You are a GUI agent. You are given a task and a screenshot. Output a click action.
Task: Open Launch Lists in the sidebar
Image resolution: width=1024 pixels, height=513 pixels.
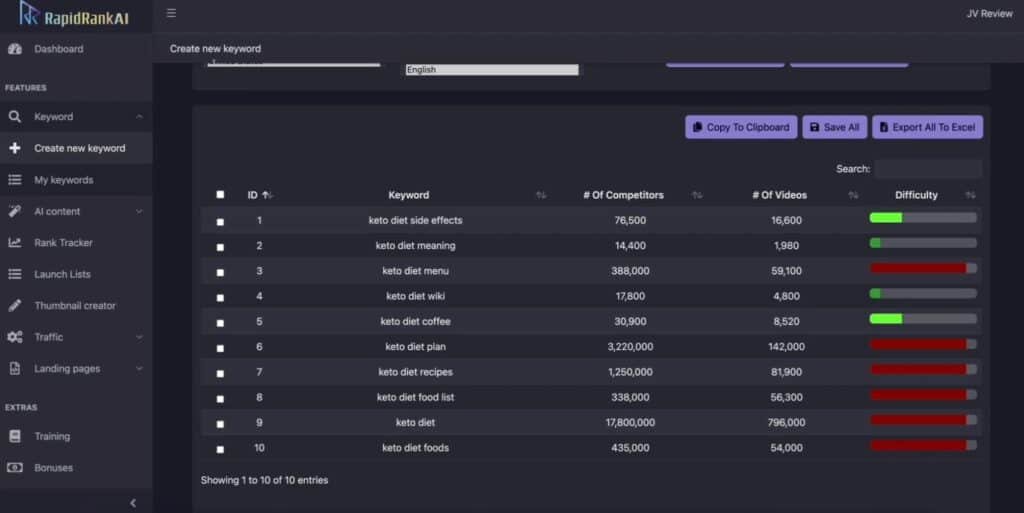pyautogui.click(x=63, y=274)
